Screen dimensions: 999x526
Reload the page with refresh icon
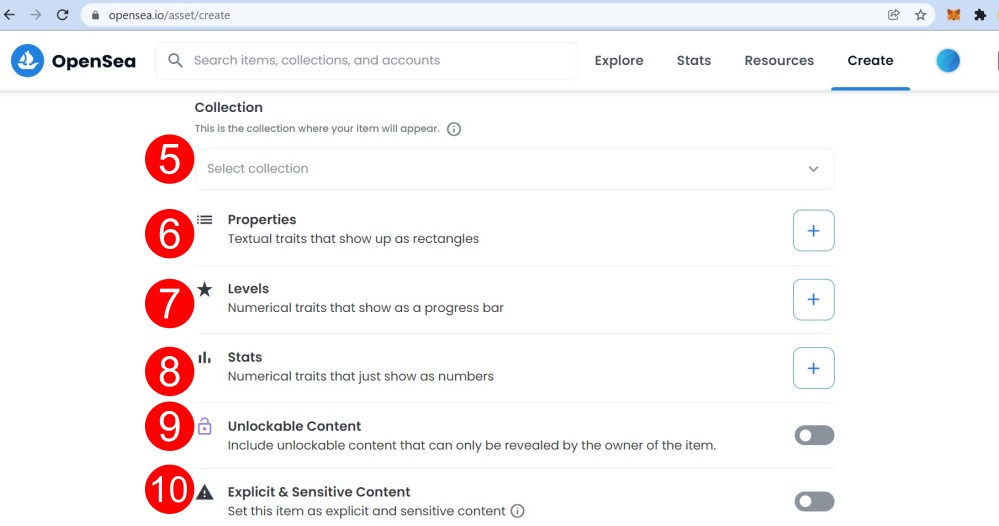(62, 15)
